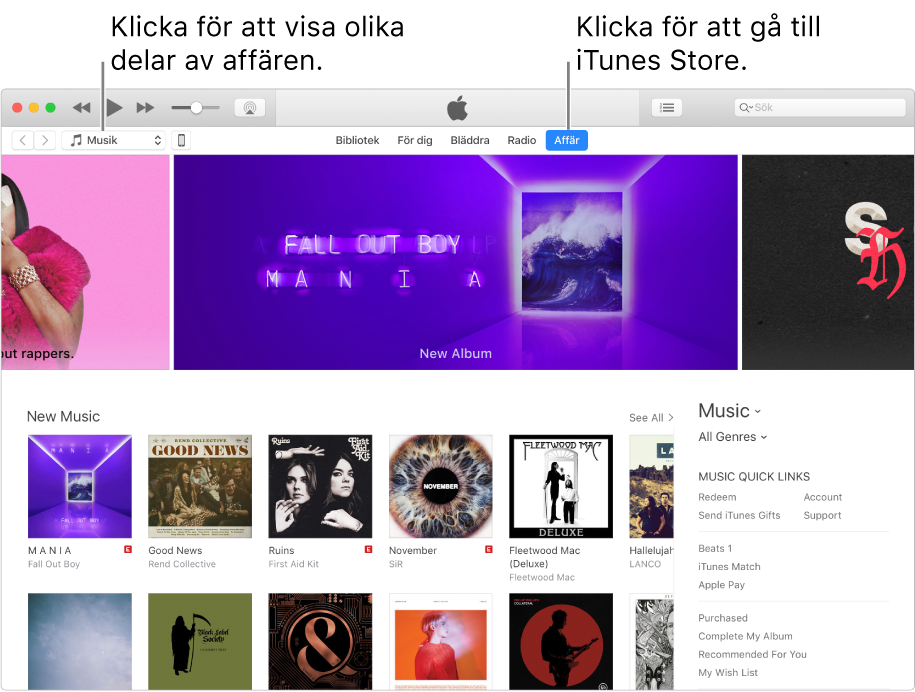The image size is (915, 692).
Task: Click the rewind playback button
Action: 82,107
